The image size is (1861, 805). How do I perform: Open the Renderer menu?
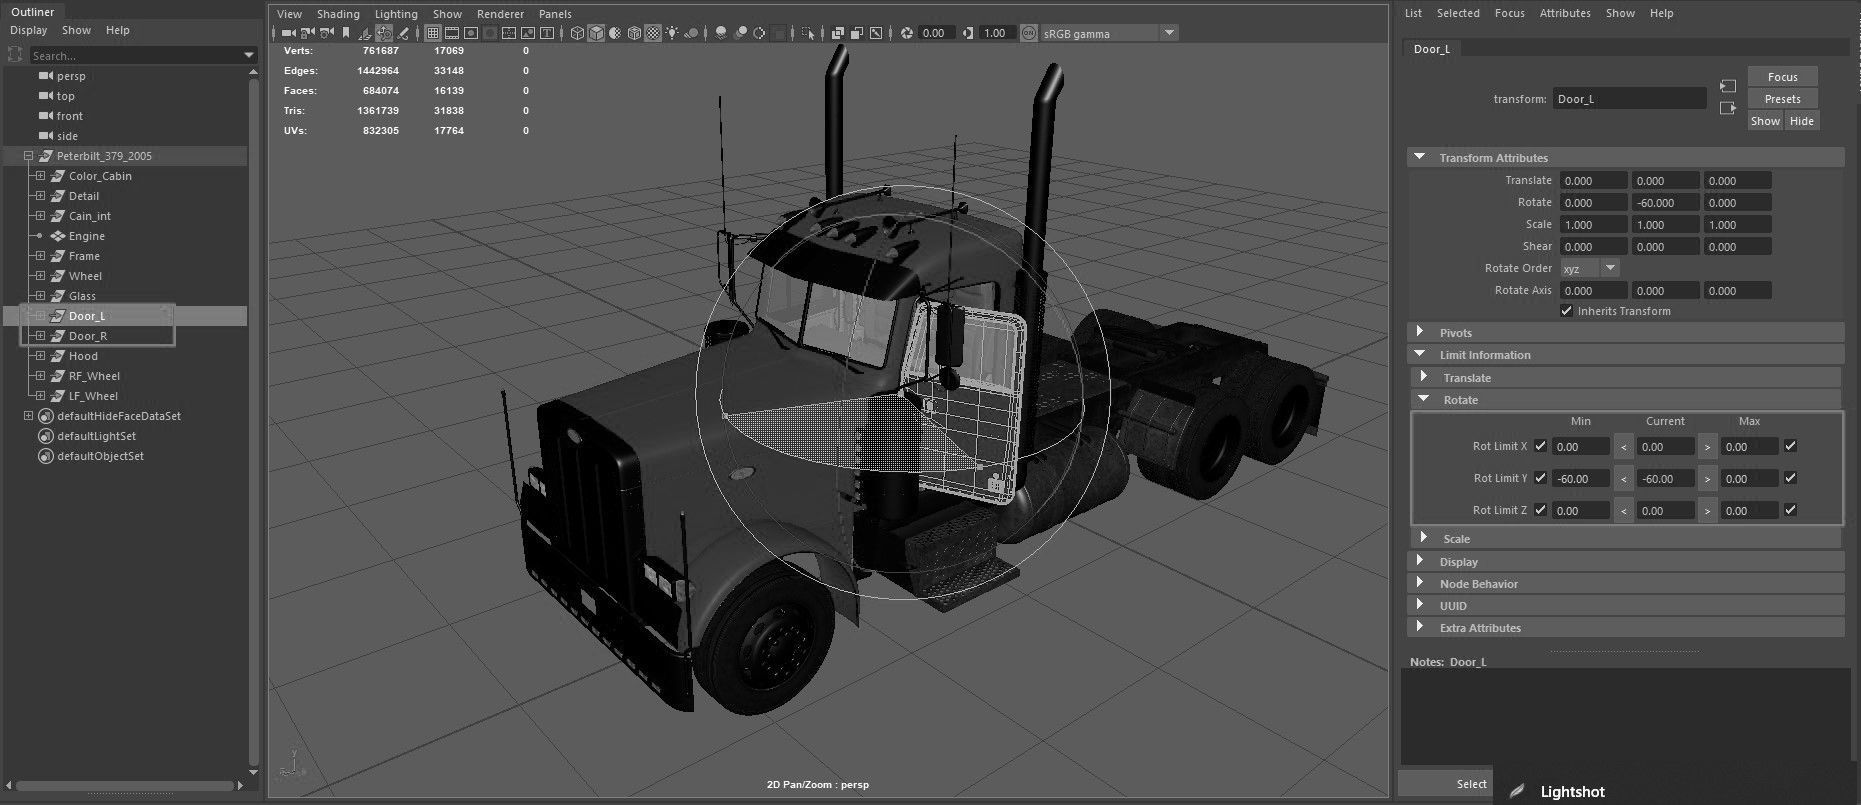pyautogui.click(x=500, y=14)
